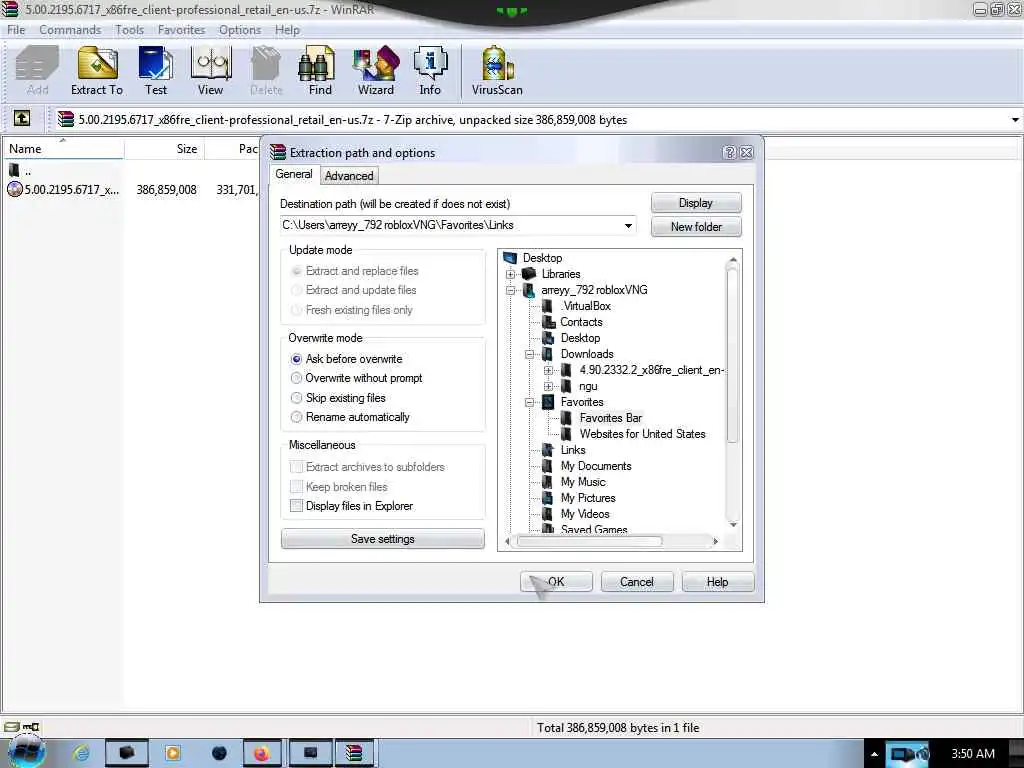The image size is (1024, 768).
Task: Expand the 4.90.2332.2_x86fre_client folder node
Action: point(549,370)
